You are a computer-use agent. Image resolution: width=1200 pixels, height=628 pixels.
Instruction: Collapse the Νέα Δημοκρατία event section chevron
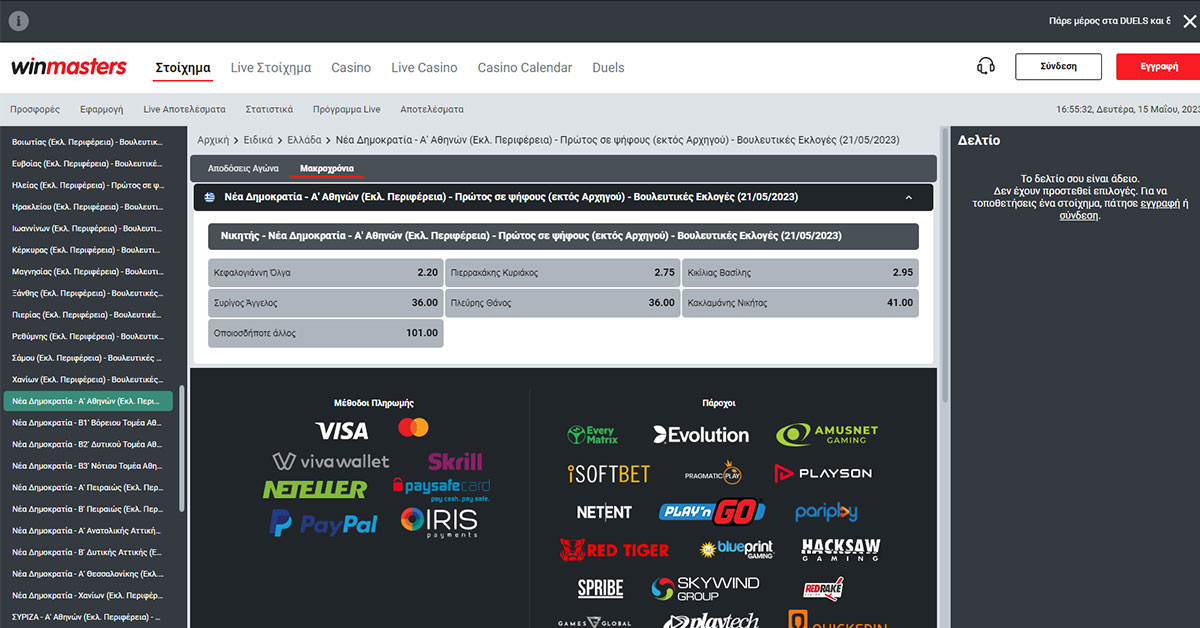[x=908, y=198]
